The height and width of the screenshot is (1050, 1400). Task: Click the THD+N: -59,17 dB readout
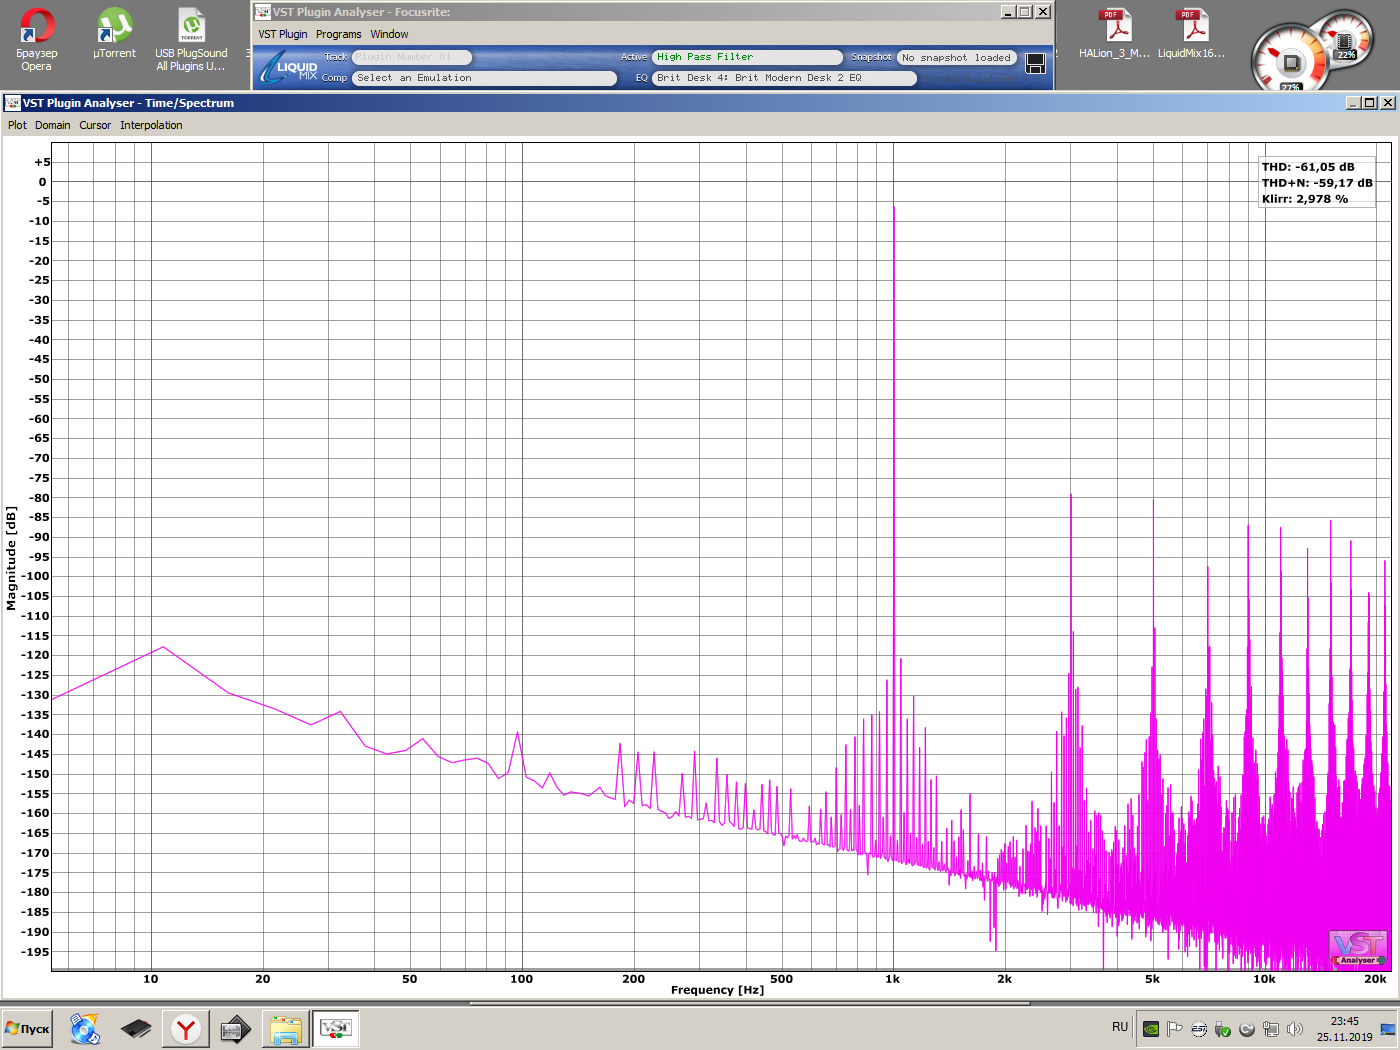pos(1317,183)
